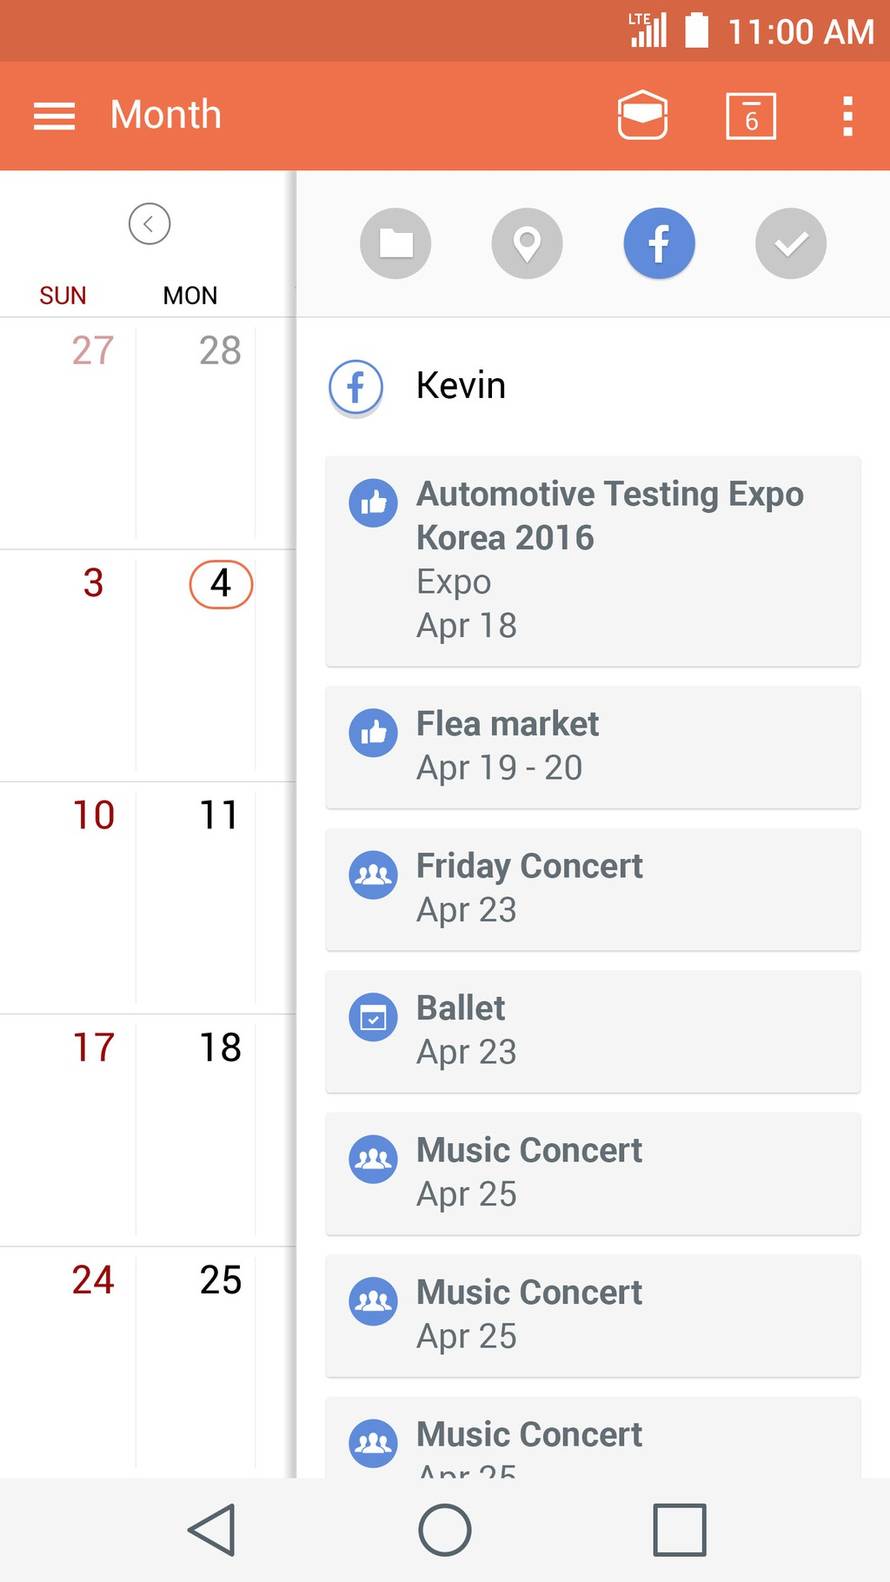Collapse the side panel with chevron arrow
Image resolution: width=890 pixels, height=1582 pixels.
(149, 223)
